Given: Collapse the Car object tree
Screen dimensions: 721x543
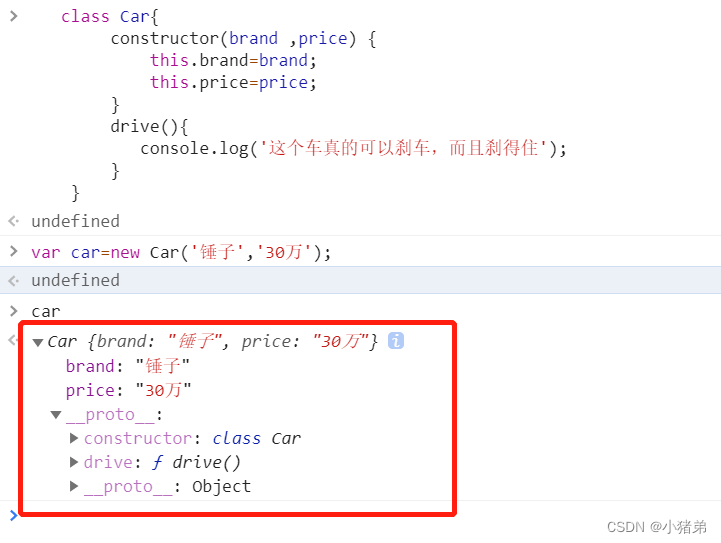Looking at the screenshot, I should [x=38, y=342].
